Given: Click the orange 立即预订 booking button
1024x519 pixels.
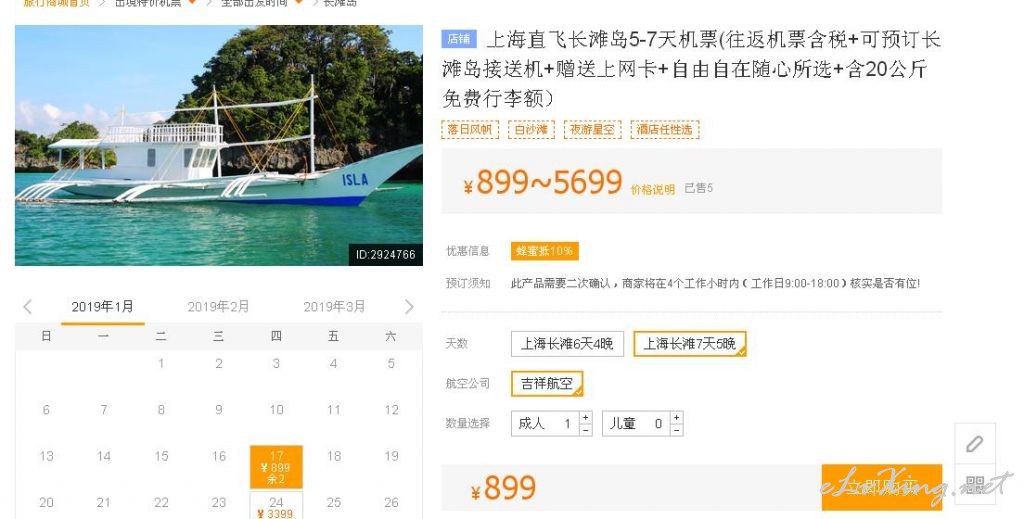Looking at the screenshot, I should [882, 487].
